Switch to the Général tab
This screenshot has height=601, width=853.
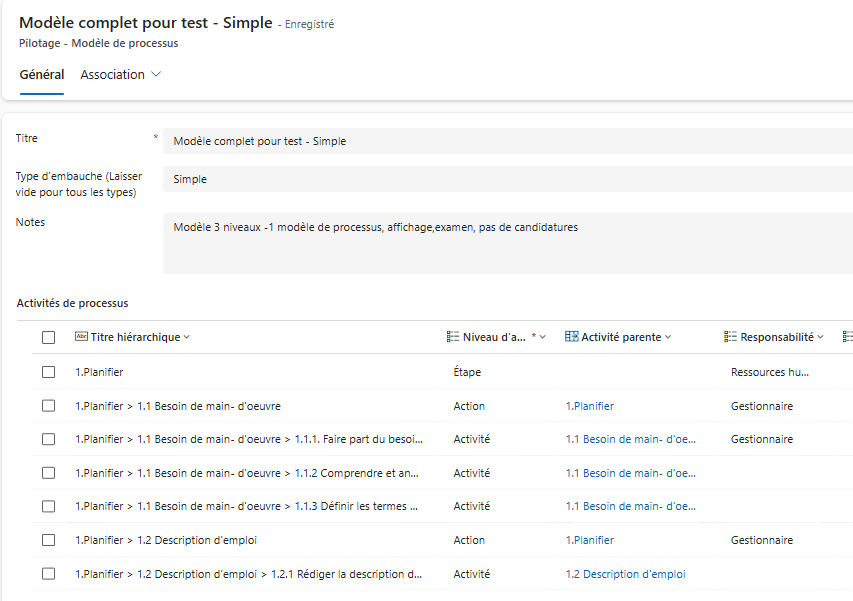pyautogui.click(x=42, y=75)
